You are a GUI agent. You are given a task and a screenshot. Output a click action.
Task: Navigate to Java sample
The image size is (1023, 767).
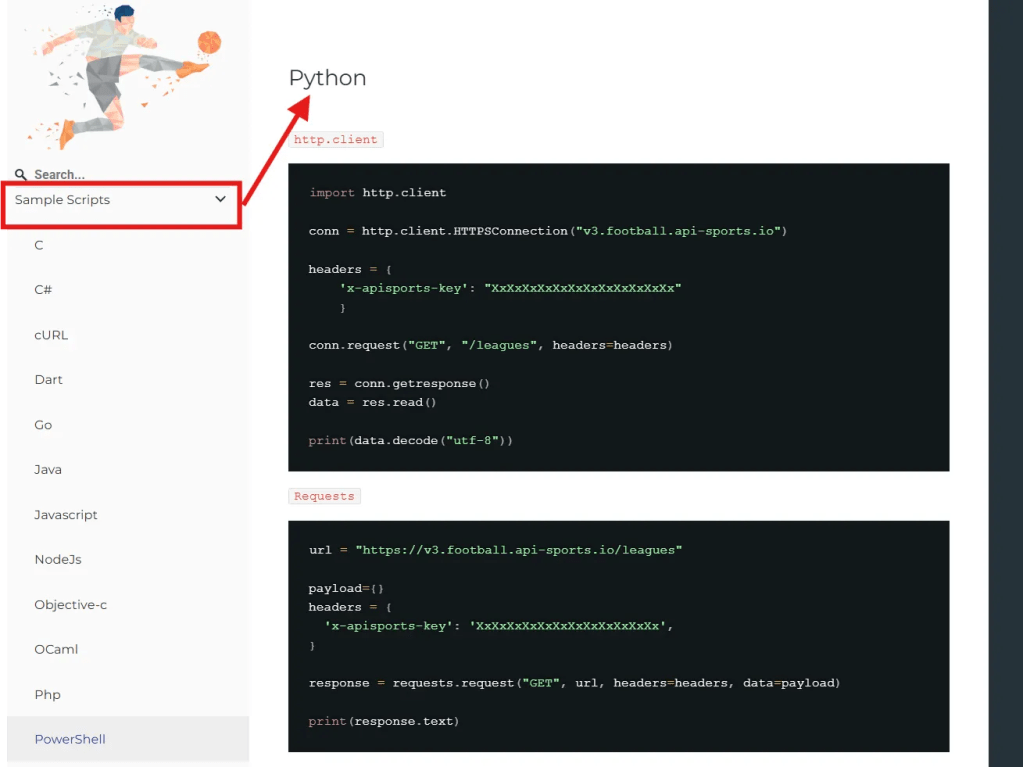coord(48,470)
